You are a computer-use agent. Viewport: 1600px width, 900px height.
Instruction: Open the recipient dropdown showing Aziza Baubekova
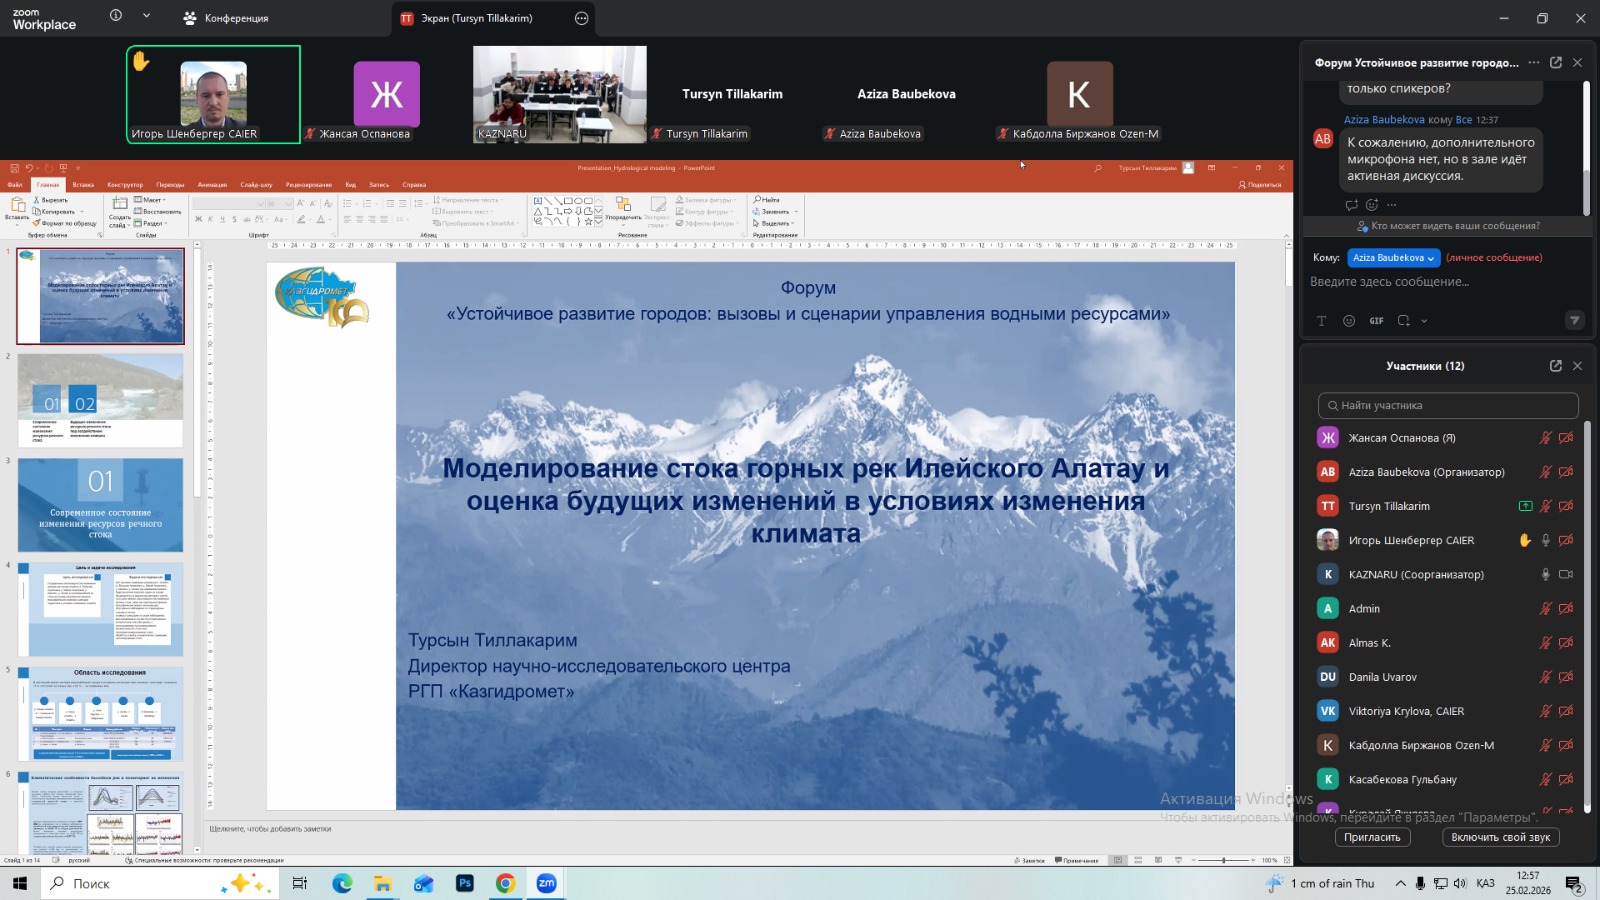1393,258
